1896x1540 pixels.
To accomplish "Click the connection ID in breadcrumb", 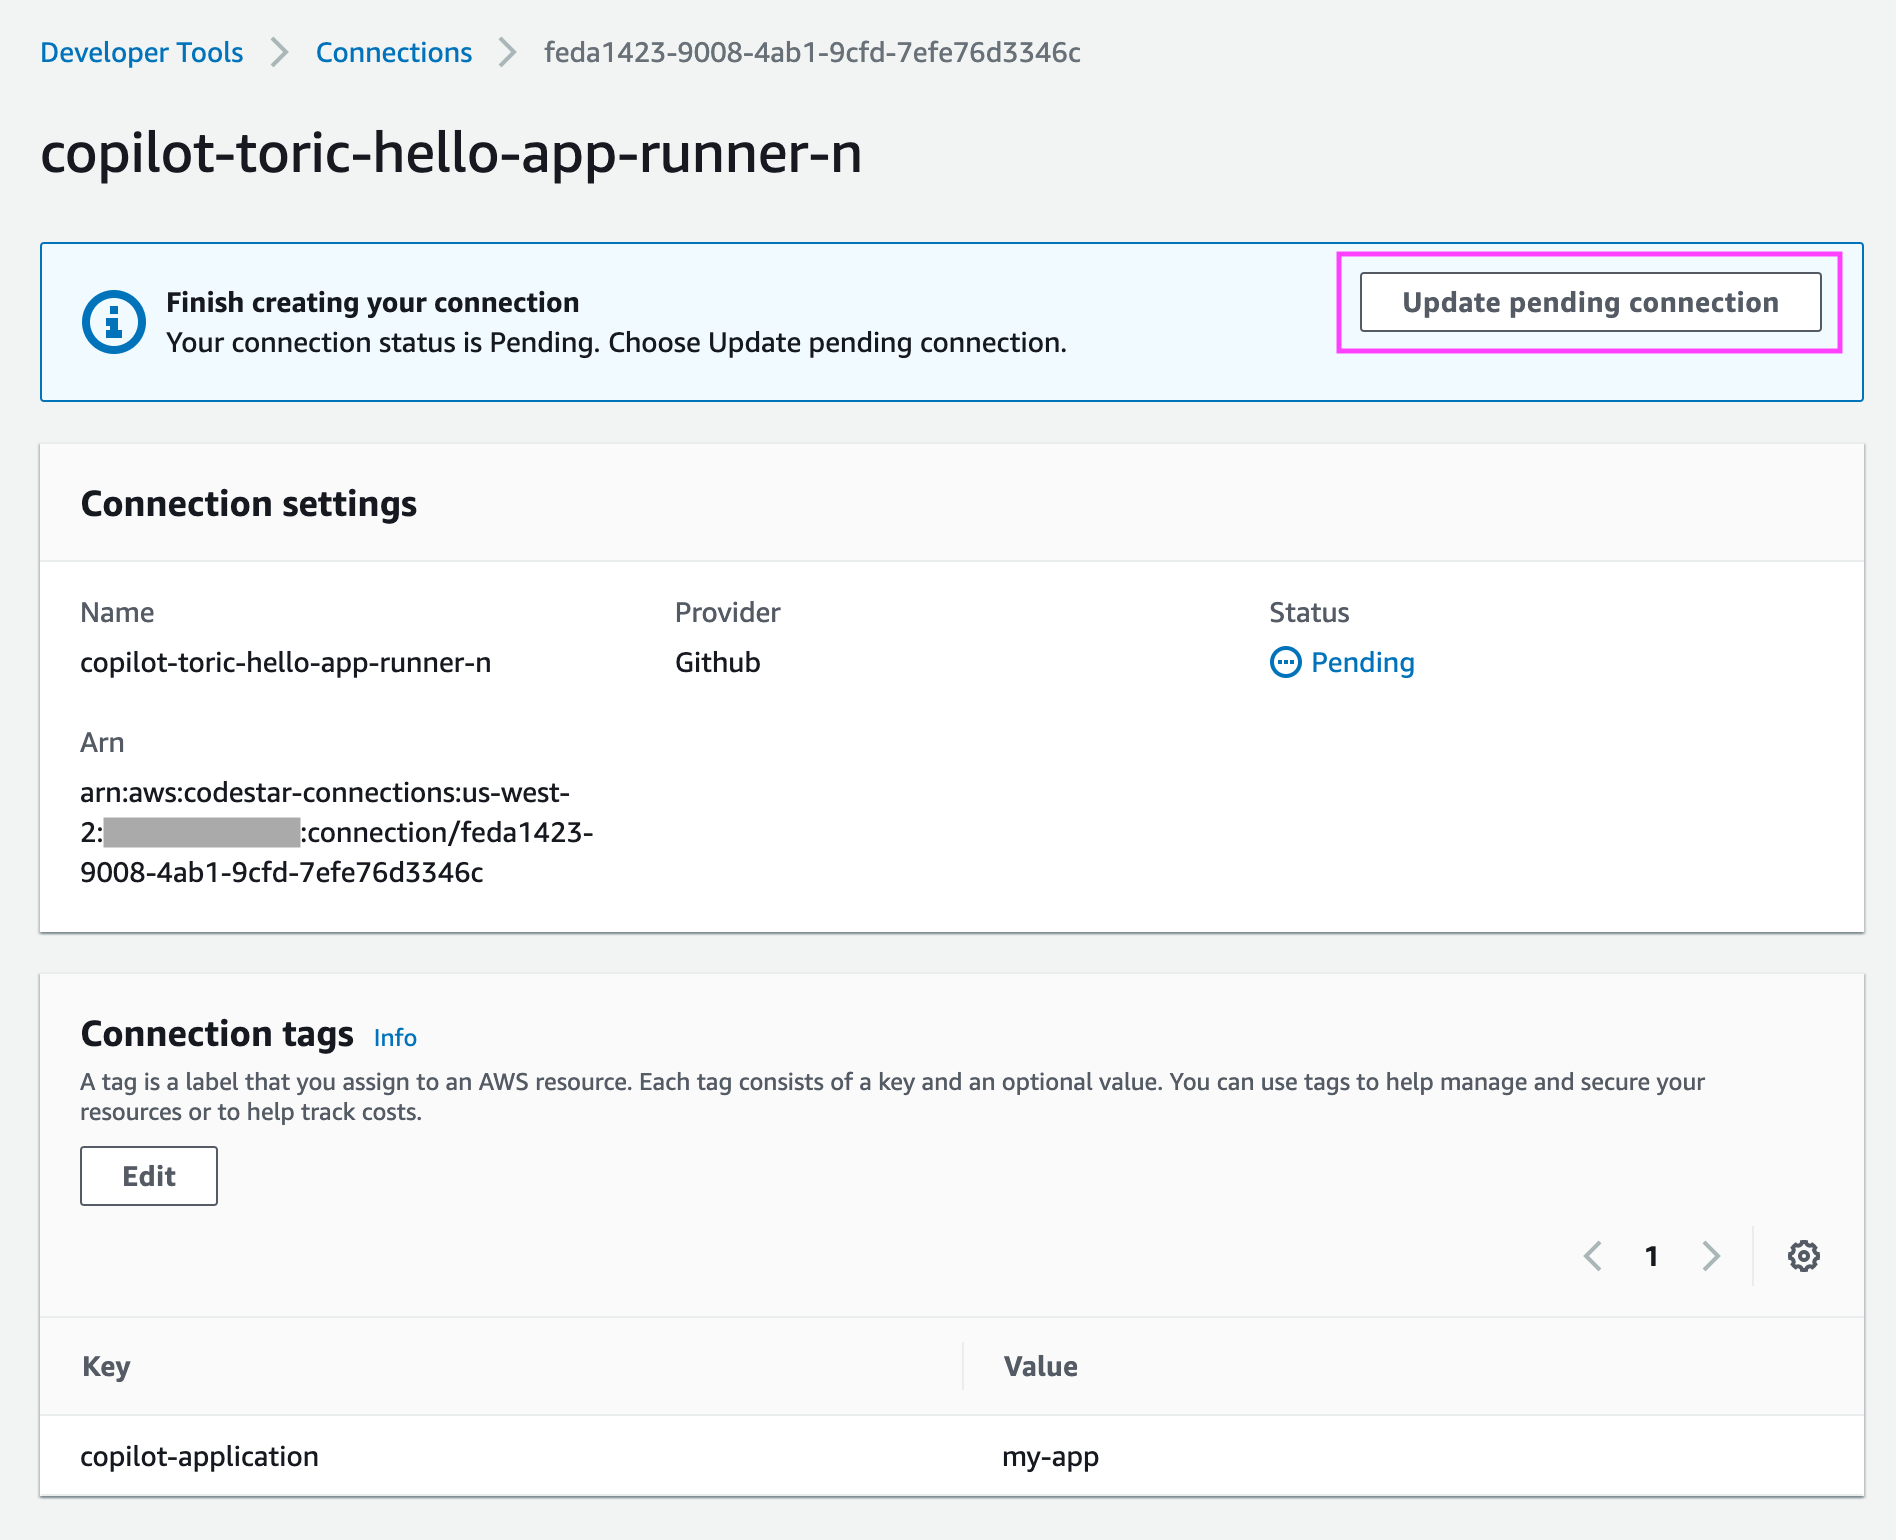I will [812, 52].
